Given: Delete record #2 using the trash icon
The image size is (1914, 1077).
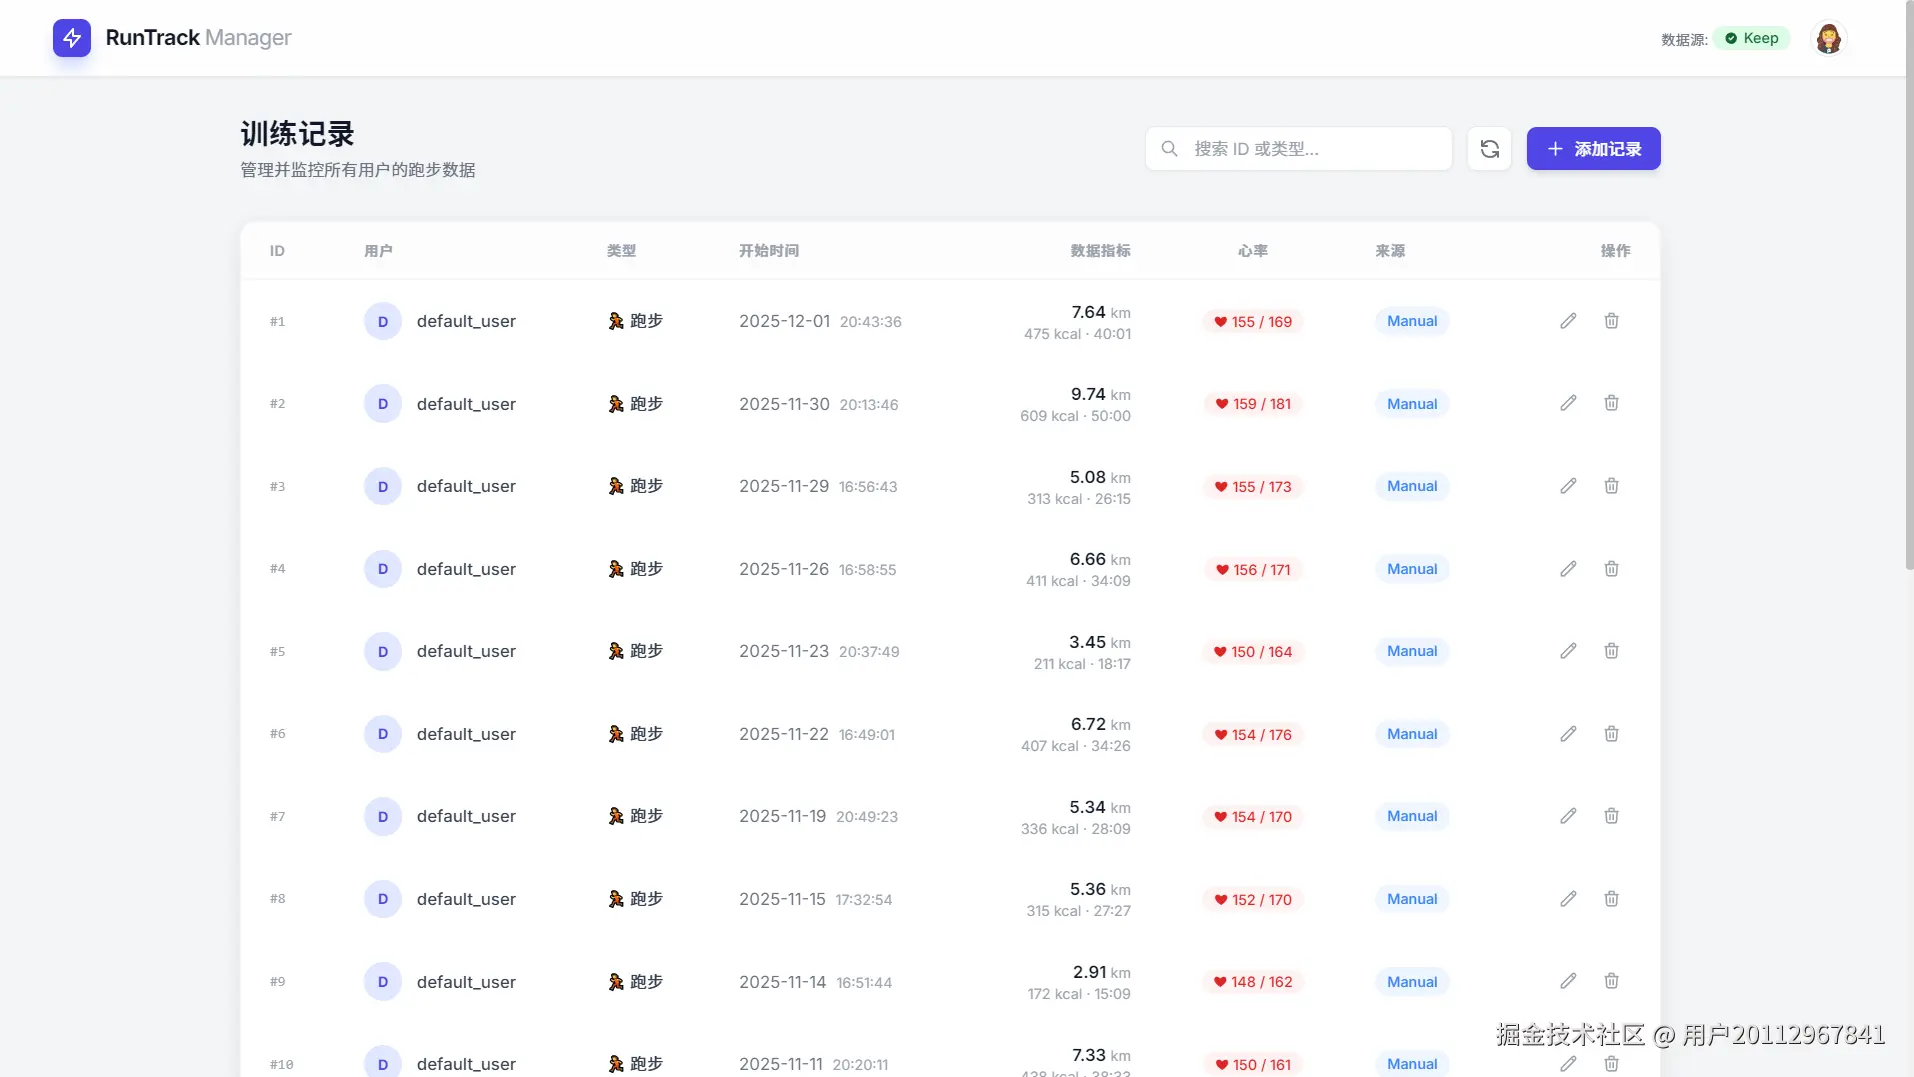Looking at the screenshot, I should point(1611,403).
